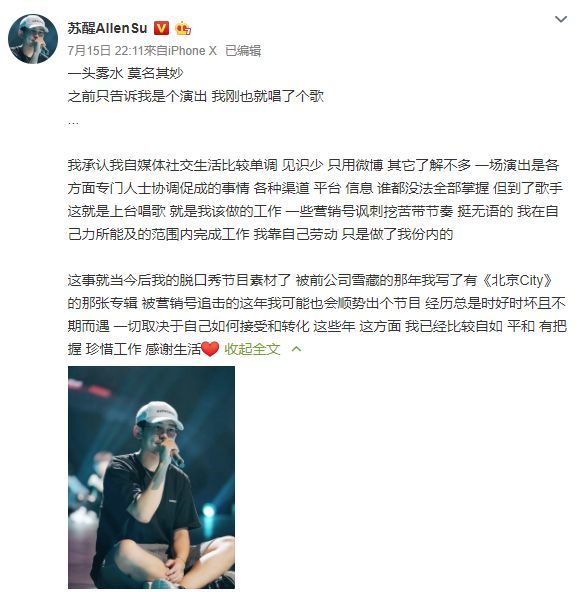
Task: Click the 《北京City》 title text
Action: coord(518,280)
